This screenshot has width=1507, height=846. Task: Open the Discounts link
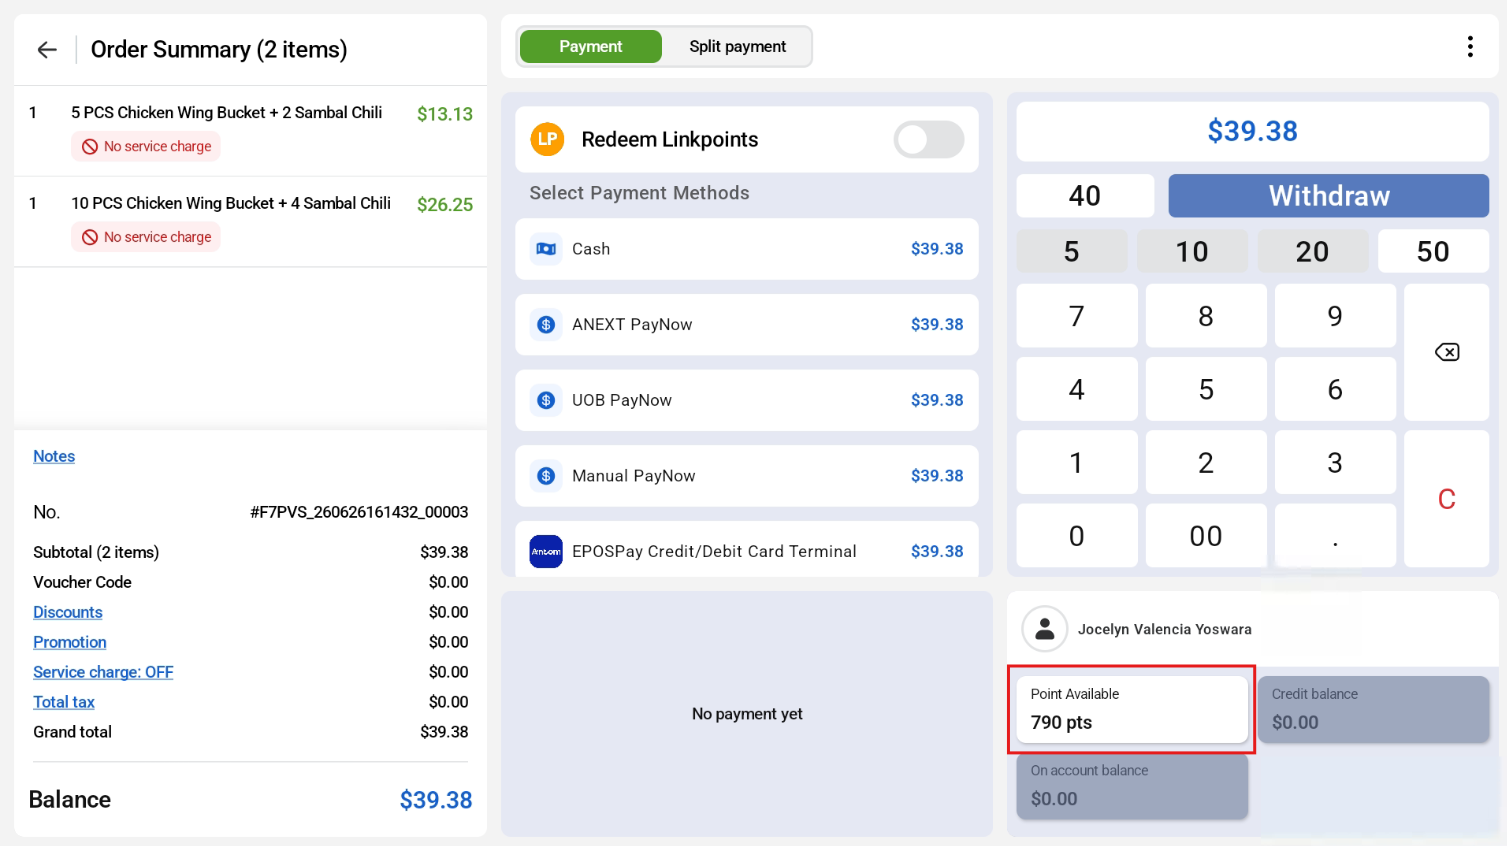pyautogui.click(x=68, y=612)
